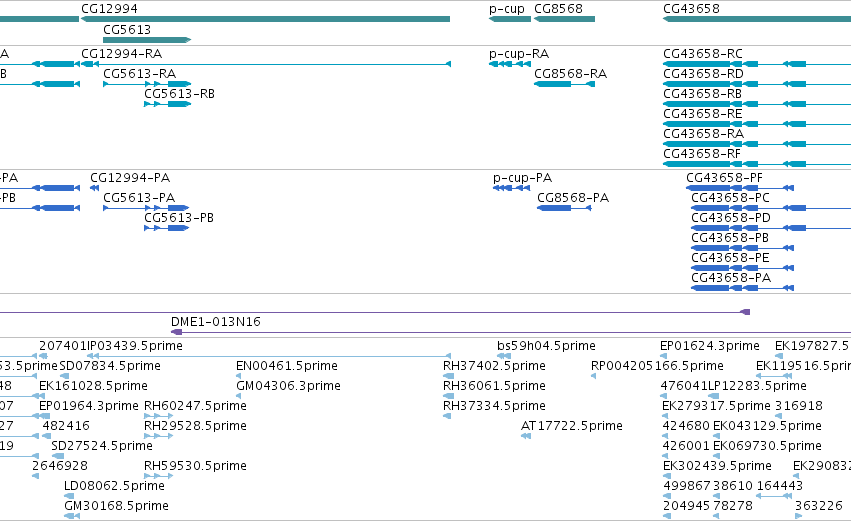
Task: Open the CG12994-RA transcript label
Action: pyautogui.click(x=122, y=54)
